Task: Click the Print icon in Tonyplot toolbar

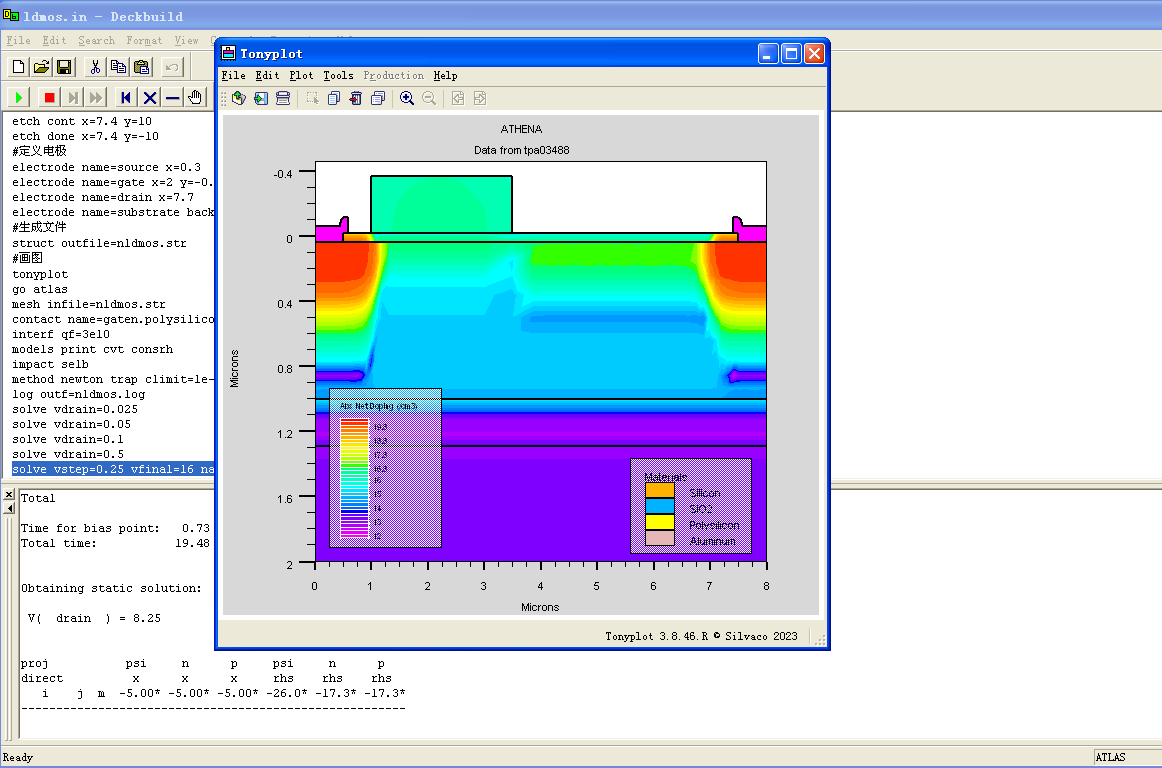Action: click(x=281, y=98)
